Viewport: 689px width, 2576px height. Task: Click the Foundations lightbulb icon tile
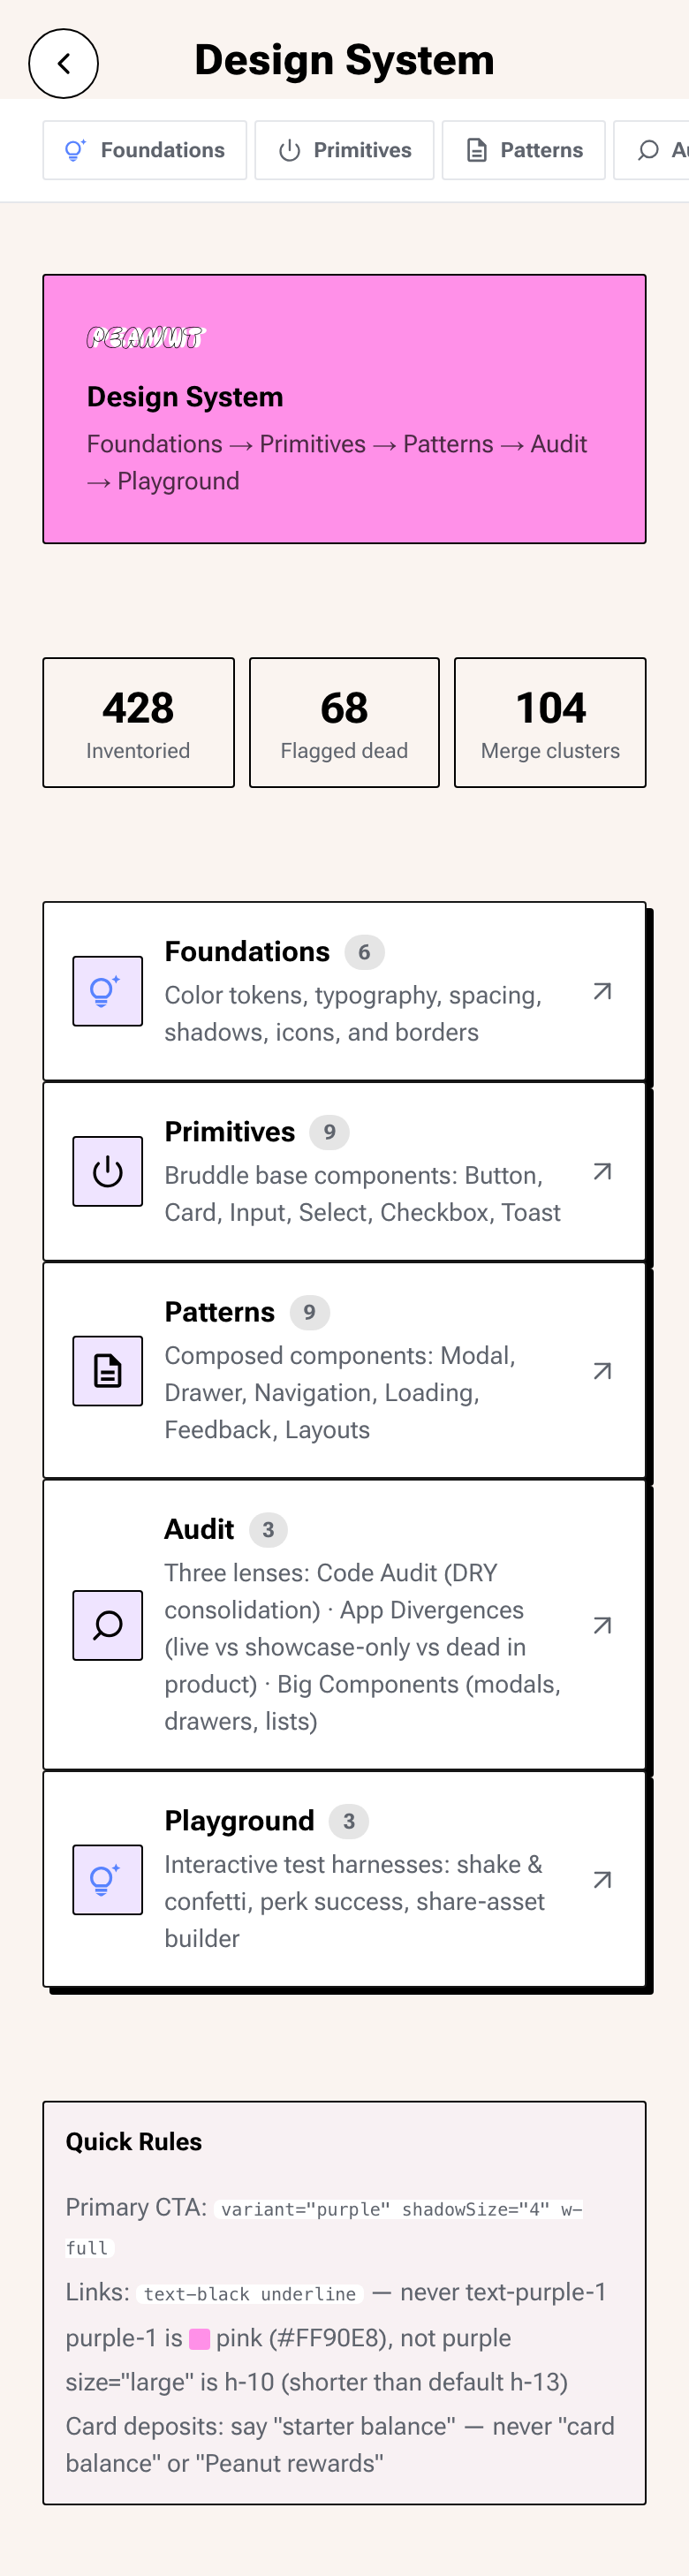(107, 991)
